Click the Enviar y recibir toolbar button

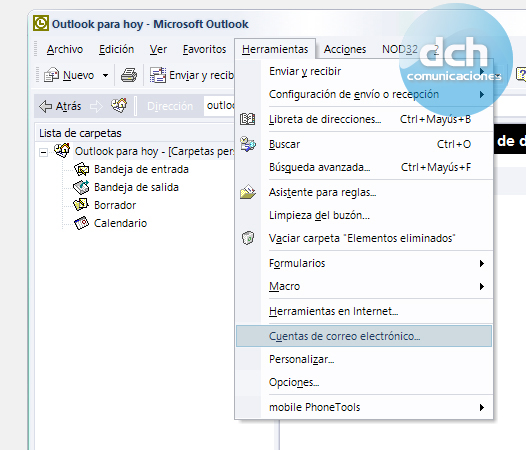pyautogui.click(x=192, y=75)
